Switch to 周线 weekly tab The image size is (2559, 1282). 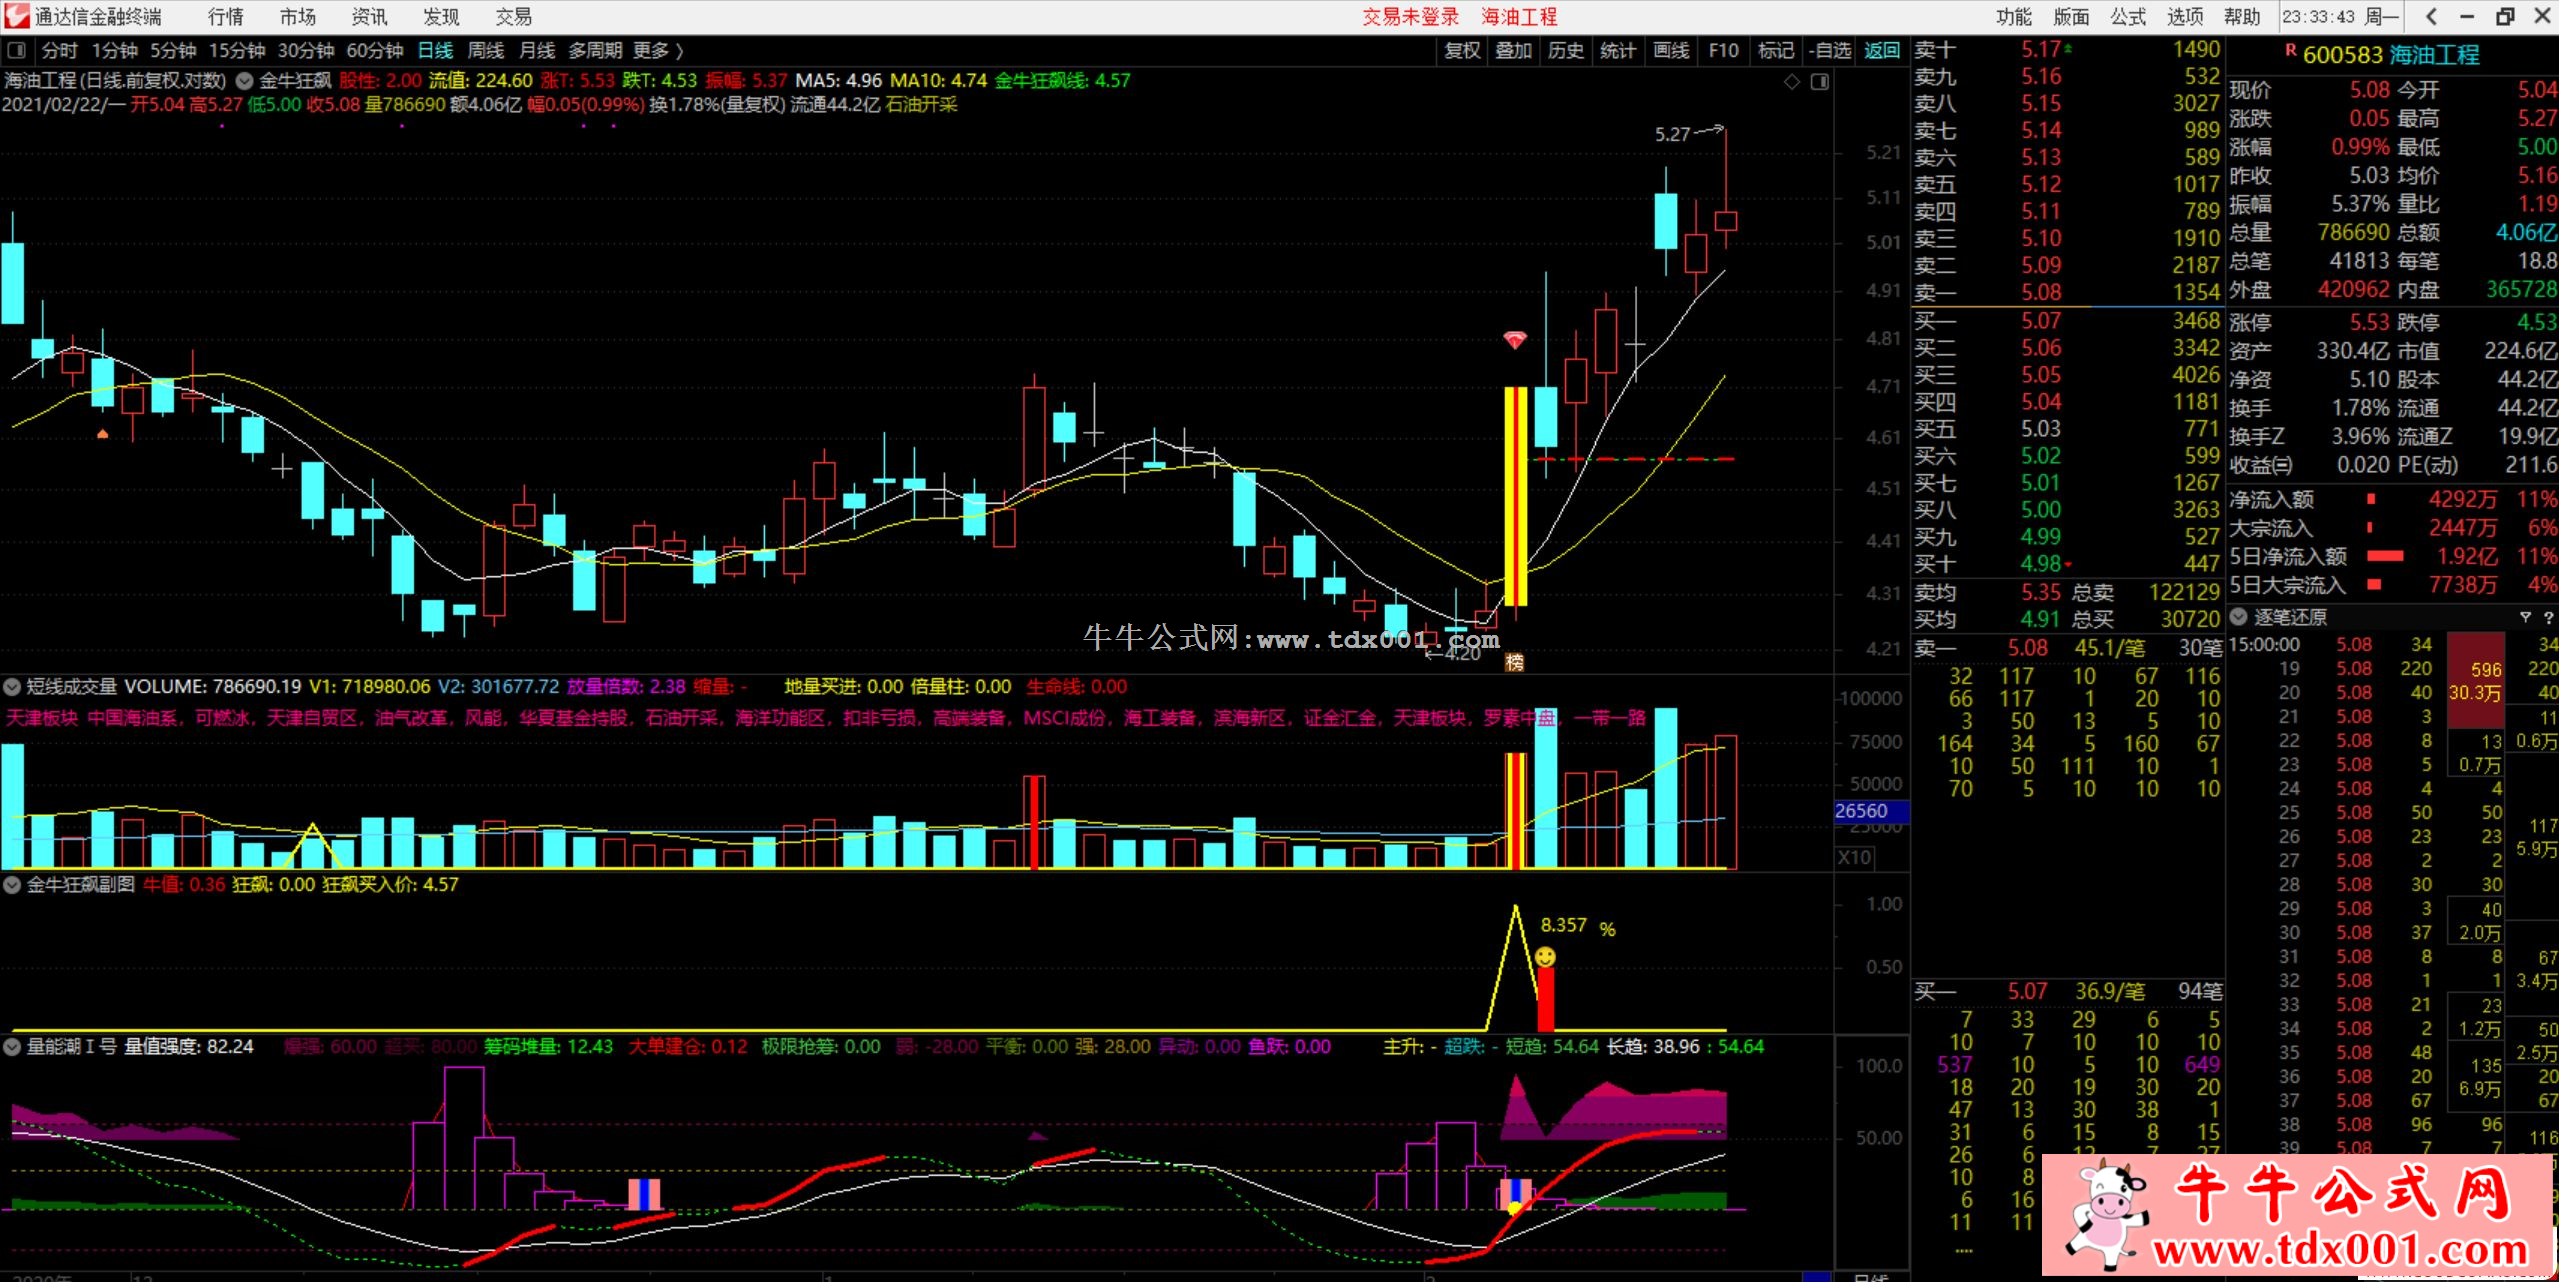click(x=486, y=51)
